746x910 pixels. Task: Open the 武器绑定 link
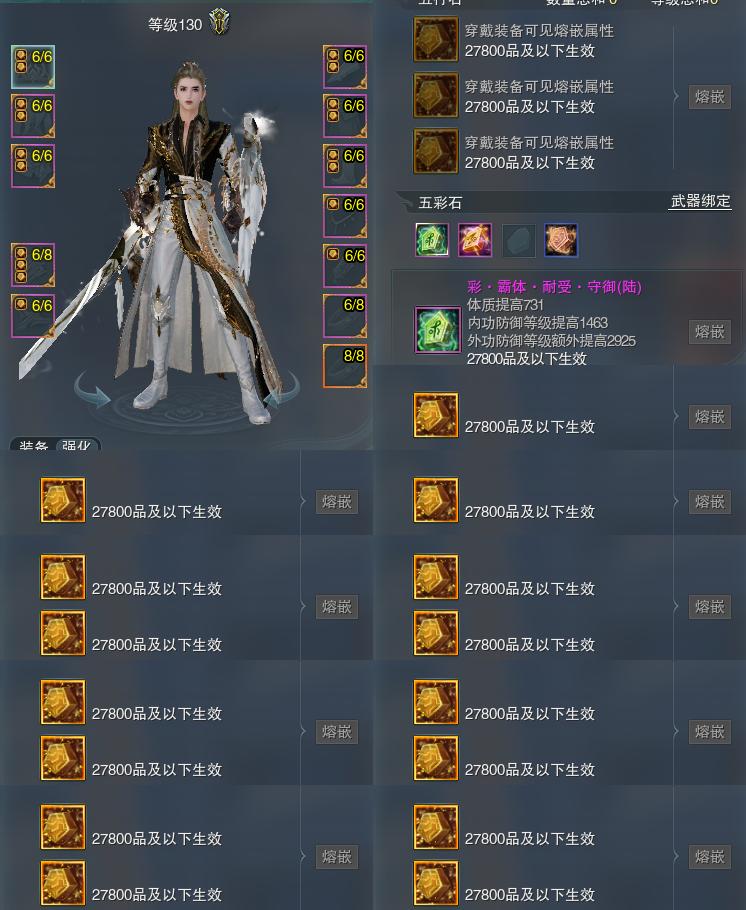click(700, 201)
